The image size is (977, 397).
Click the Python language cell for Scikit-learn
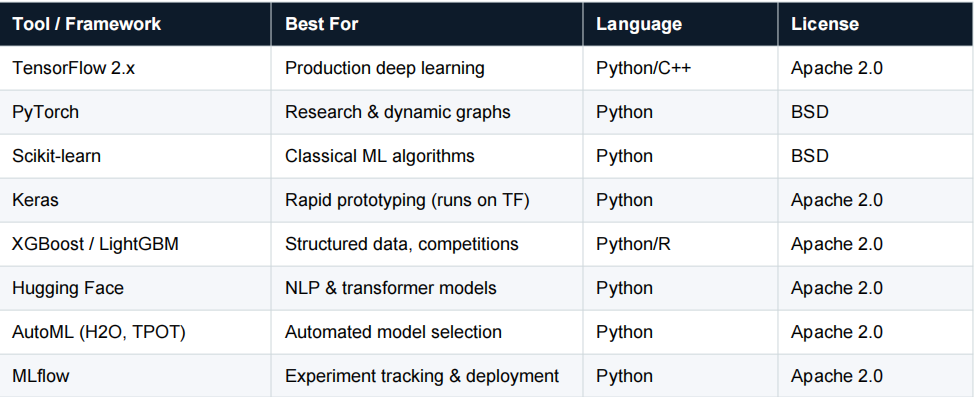pyautogui.click(x=680, y=156)
